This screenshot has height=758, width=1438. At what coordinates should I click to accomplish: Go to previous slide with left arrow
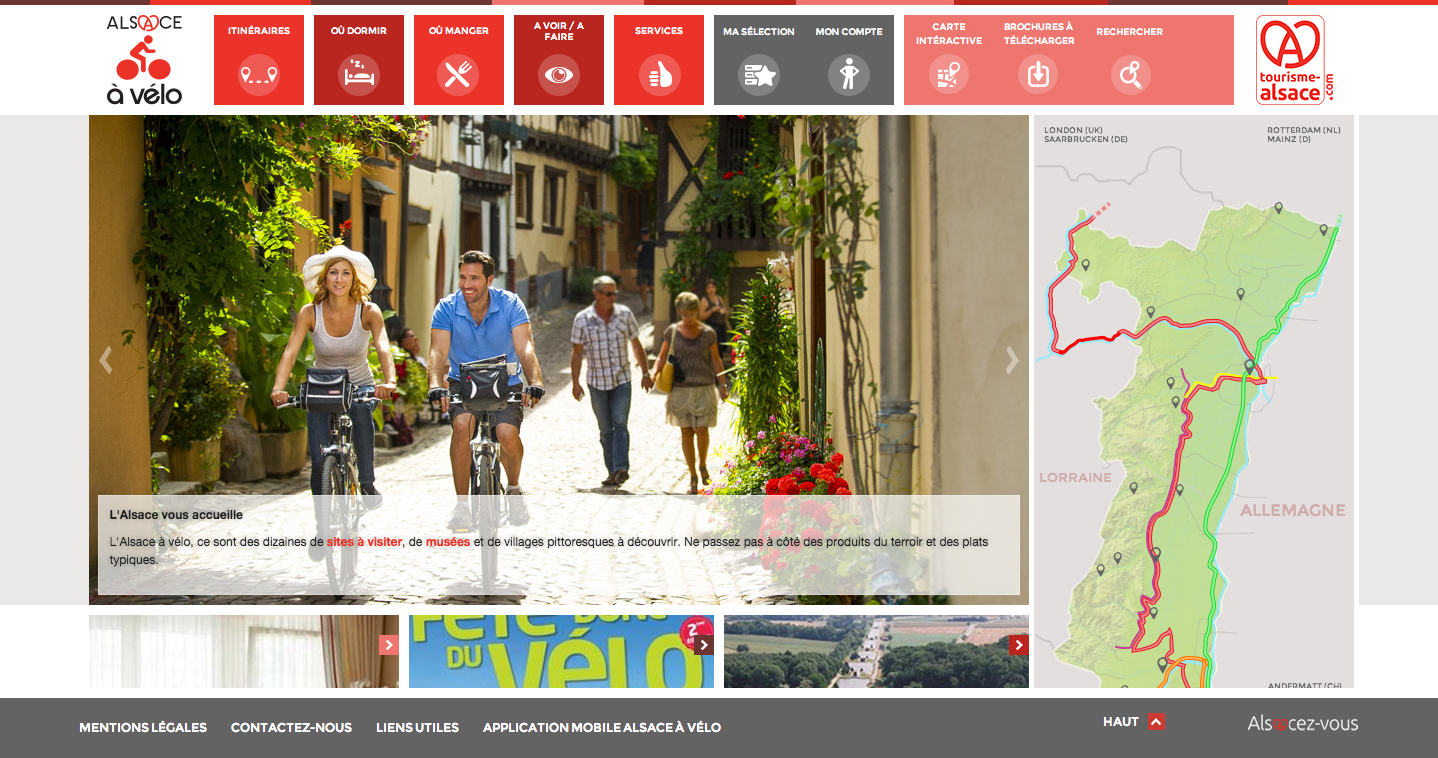point(106,360)
